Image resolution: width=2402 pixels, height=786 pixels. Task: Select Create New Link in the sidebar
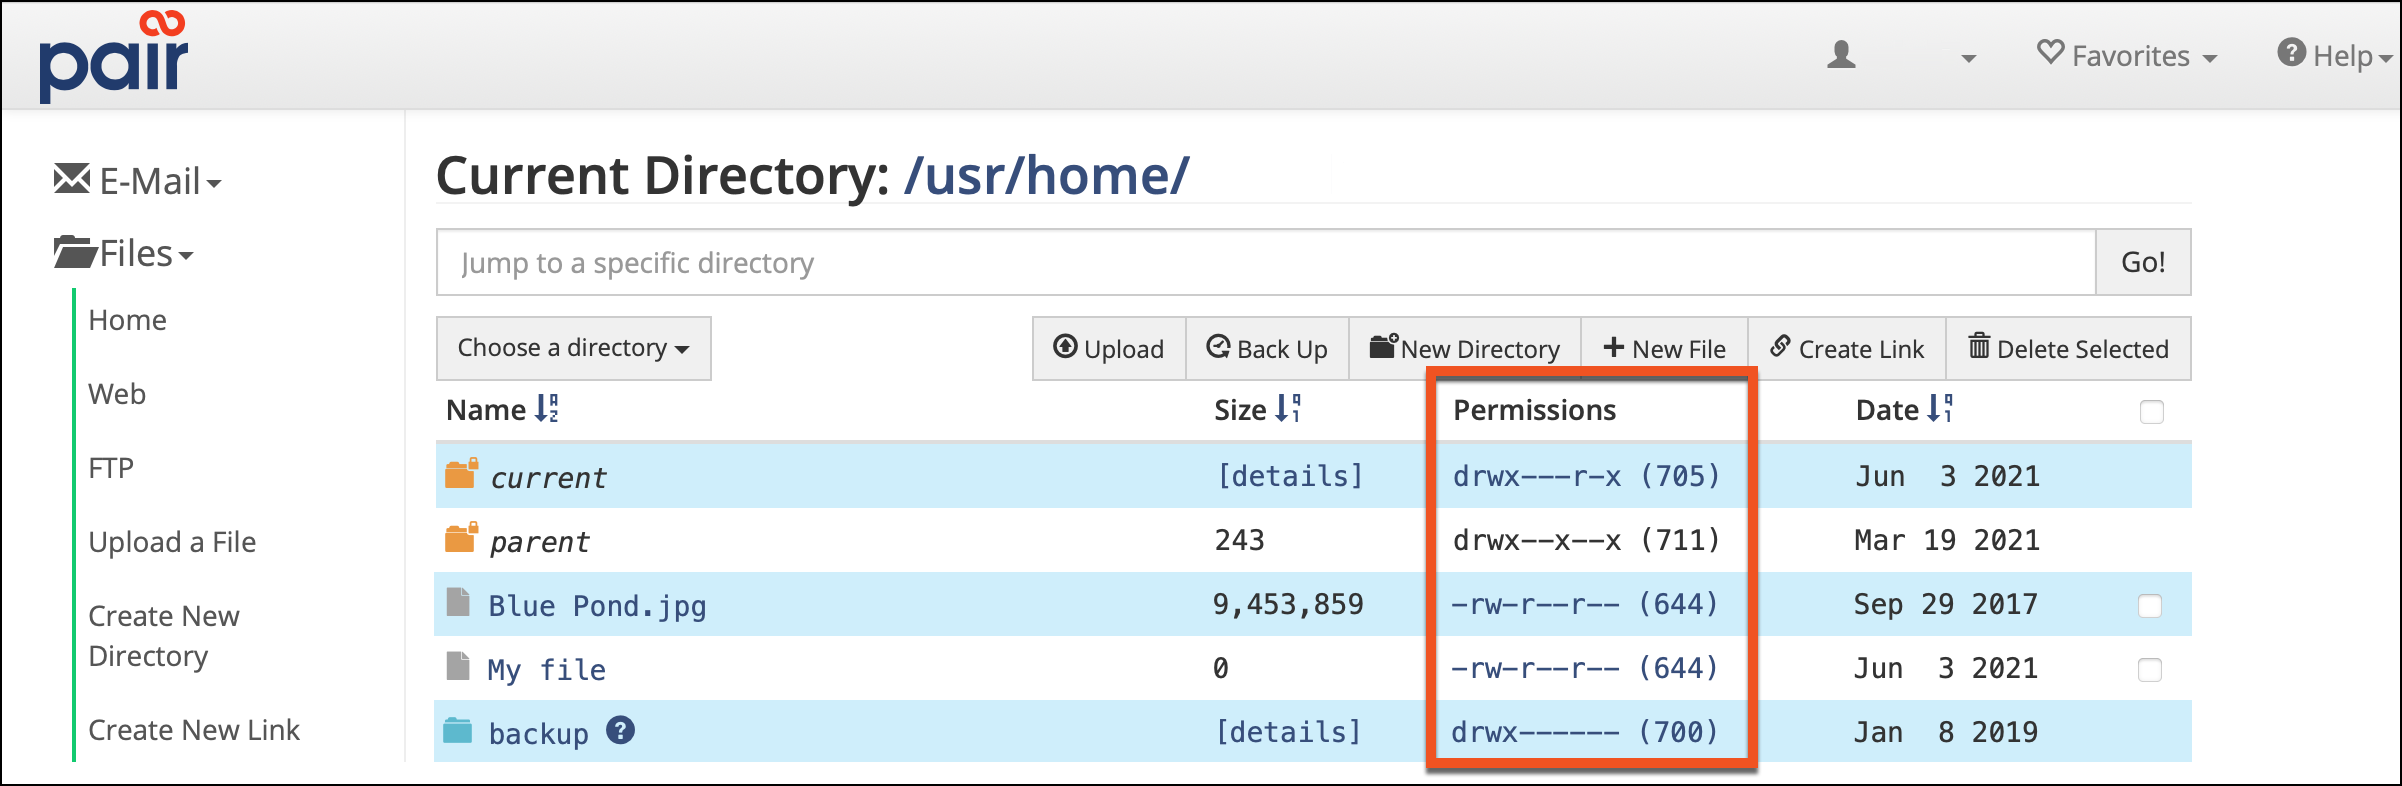[194, 730]
